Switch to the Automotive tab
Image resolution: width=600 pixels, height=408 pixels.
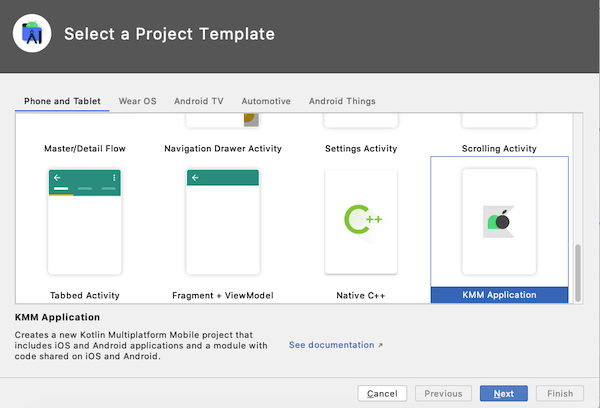click(266, 101)
